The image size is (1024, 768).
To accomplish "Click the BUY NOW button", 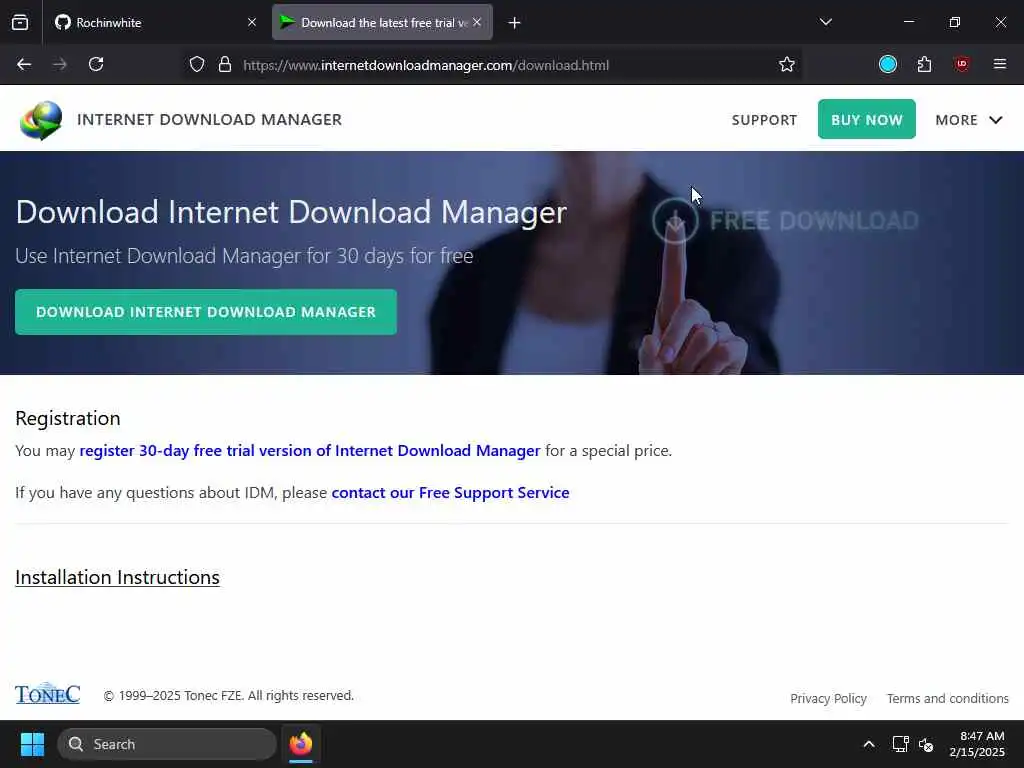I will point(867,120).
